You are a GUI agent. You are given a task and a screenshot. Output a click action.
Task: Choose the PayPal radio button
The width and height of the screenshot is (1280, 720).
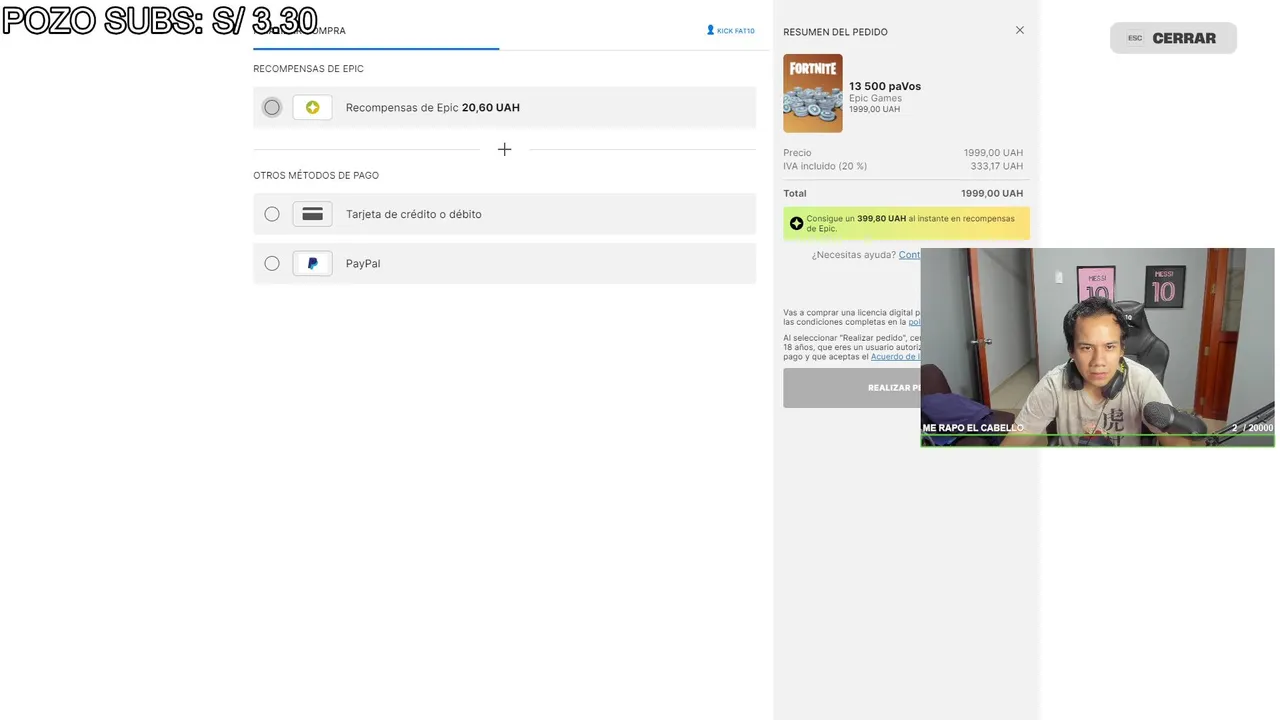(x=272, y=263)
